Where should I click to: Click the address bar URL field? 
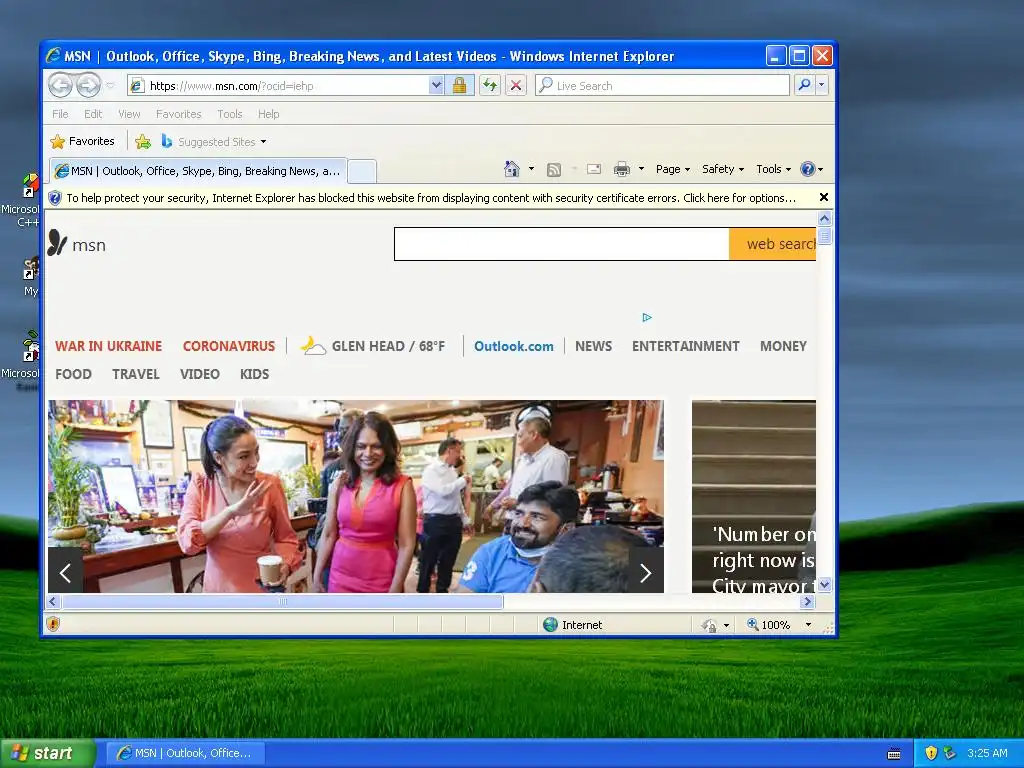pyautogui.click(x=280, y=86)
